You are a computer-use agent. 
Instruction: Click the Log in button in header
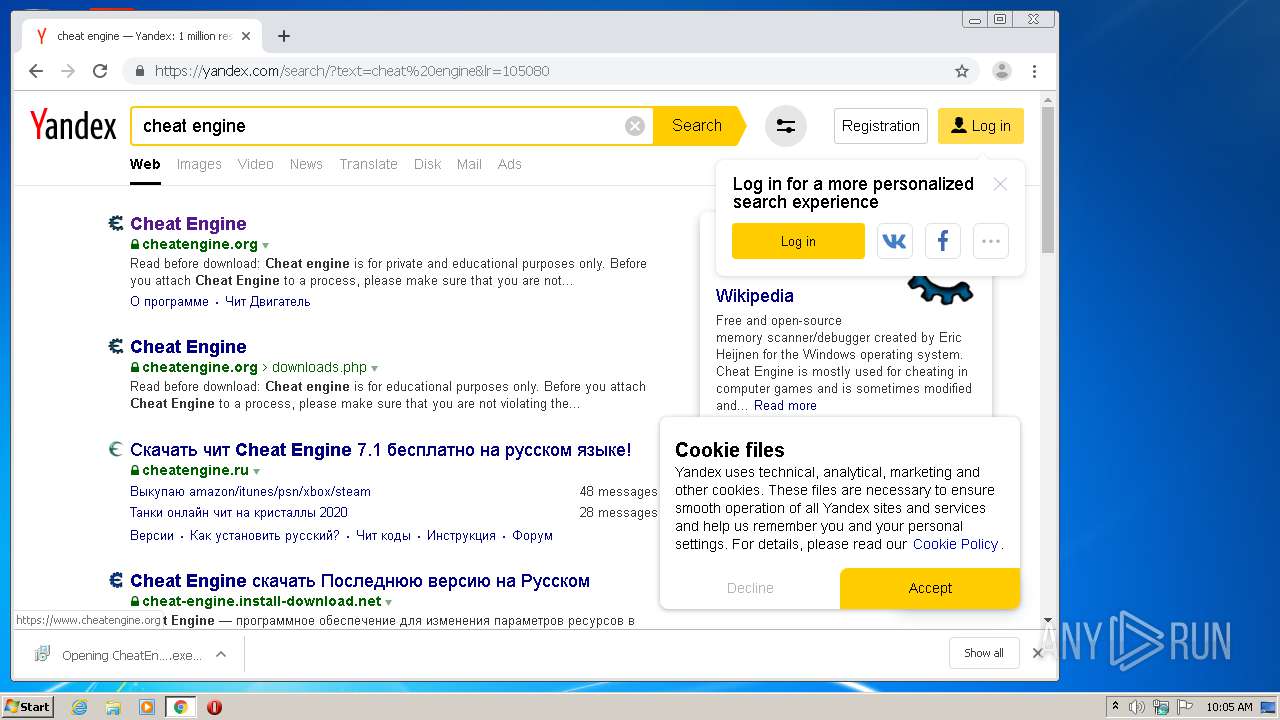click(x=981, y=126)
